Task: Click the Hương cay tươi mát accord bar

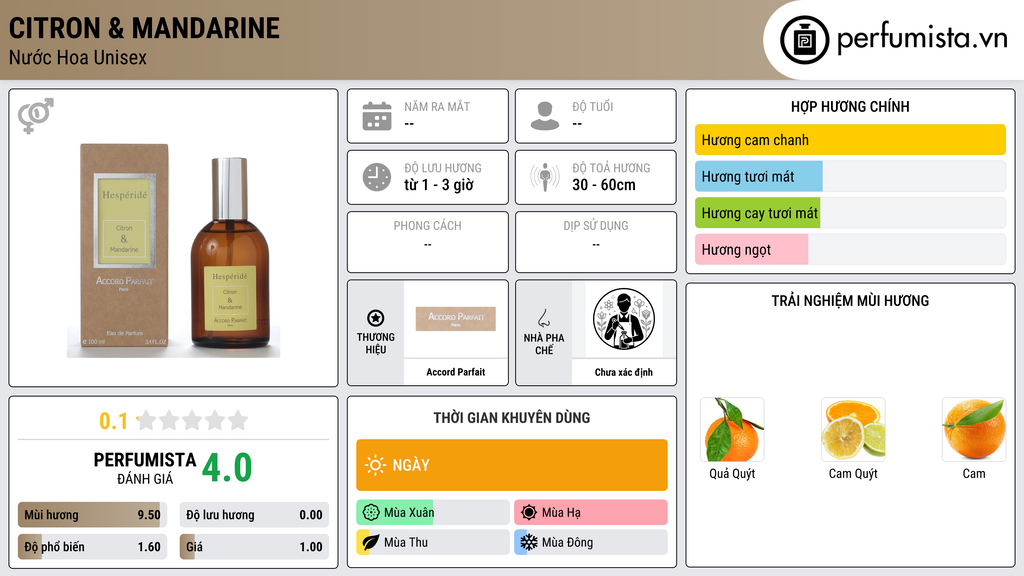Action: tap(850, 213)
